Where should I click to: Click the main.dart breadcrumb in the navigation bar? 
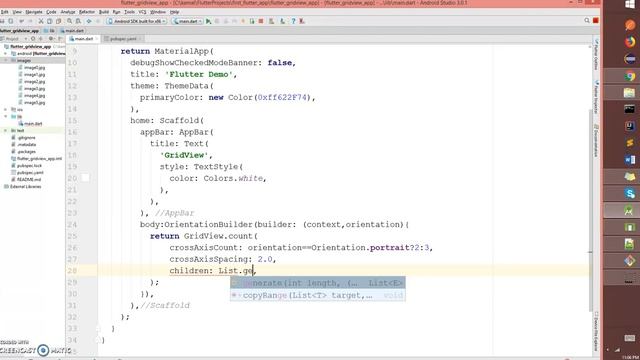(x=72, y=31)
